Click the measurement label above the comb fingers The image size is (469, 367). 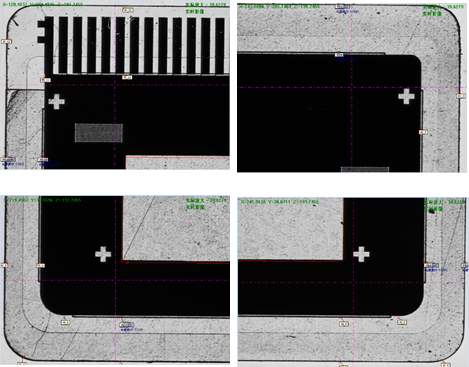point(128,10)
